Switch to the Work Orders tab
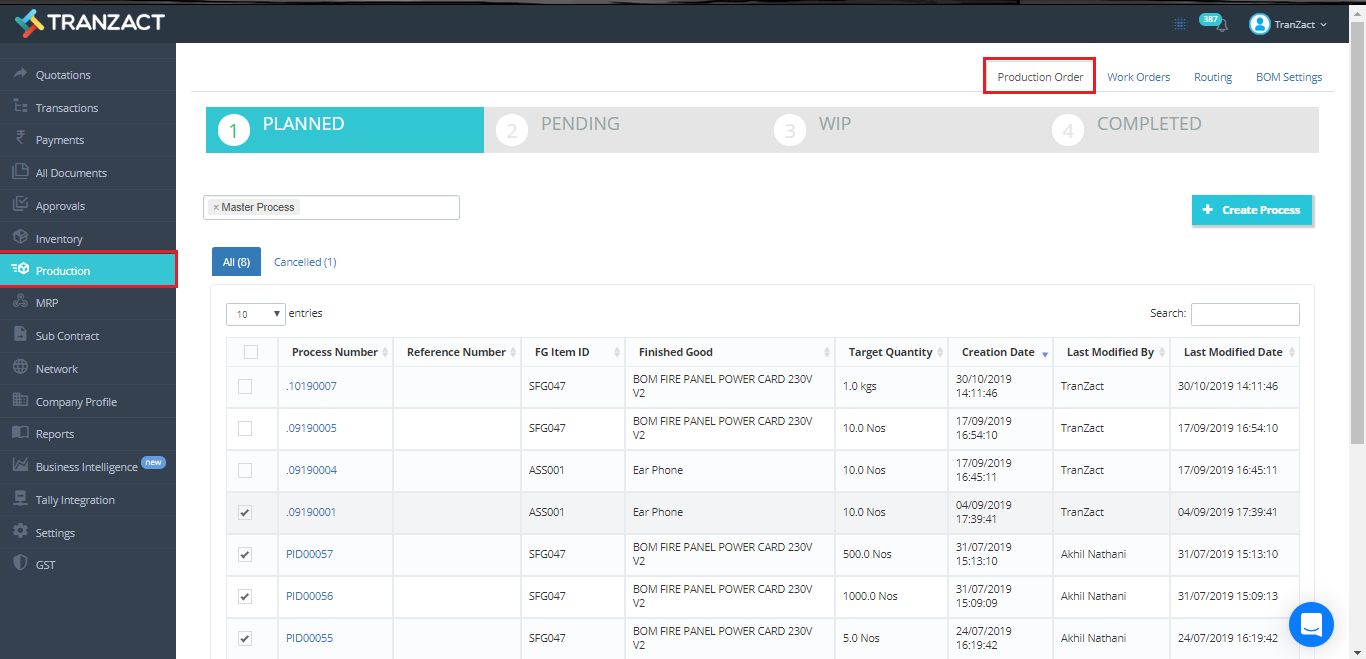The height and width of the screenshot is (659, 1366). point(1138,77)
